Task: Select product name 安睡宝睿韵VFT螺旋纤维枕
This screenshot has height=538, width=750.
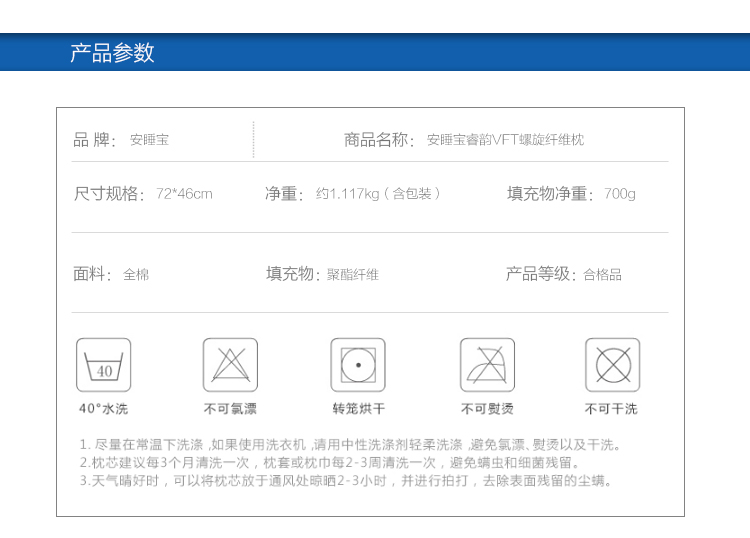Action: coord(506,140)
